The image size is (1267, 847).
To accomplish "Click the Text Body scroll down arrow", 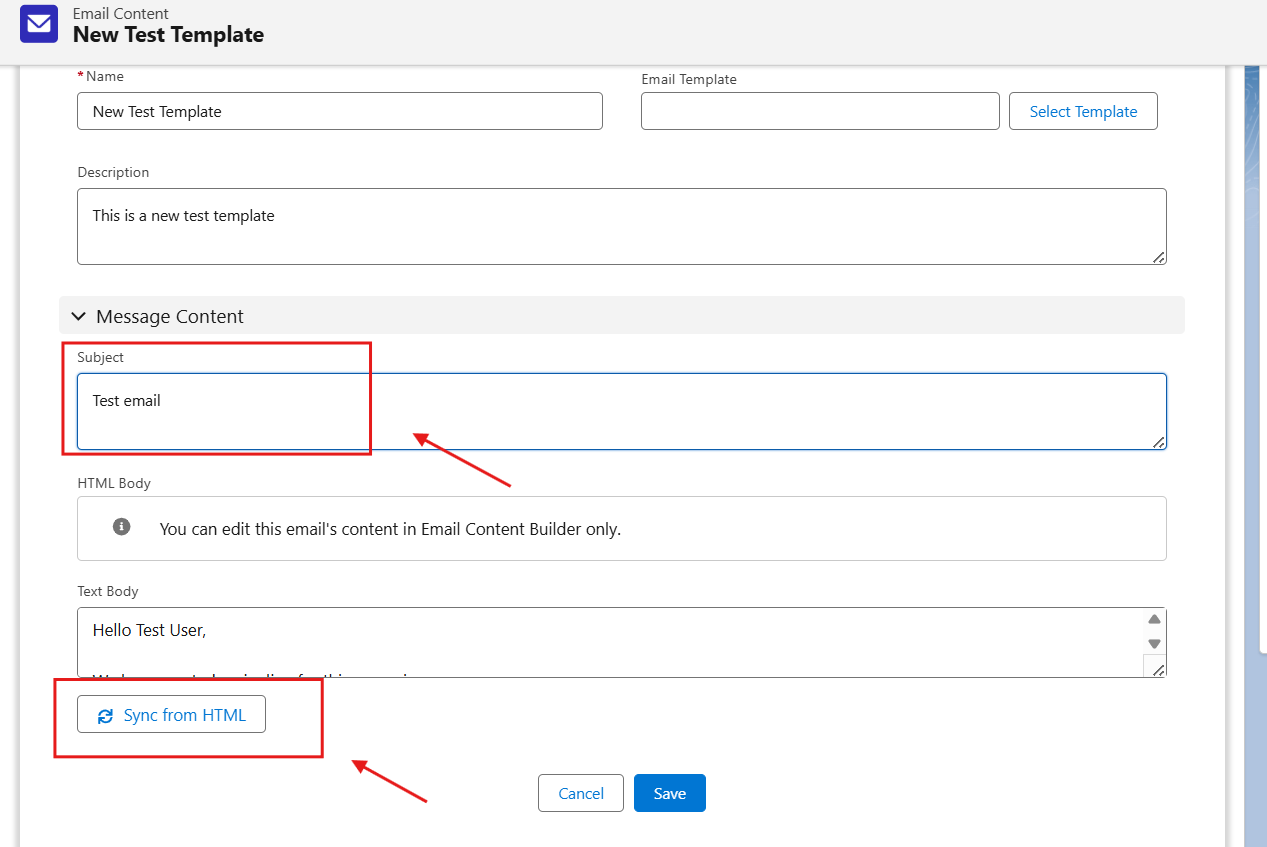I will click(x=1154, y=644).
